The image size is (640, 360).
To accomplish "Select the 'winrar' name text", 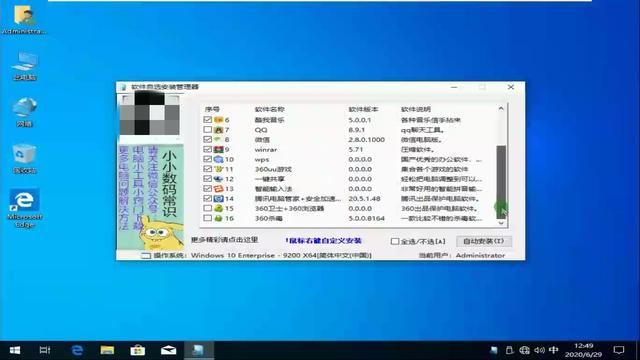I will click(266, 149).
